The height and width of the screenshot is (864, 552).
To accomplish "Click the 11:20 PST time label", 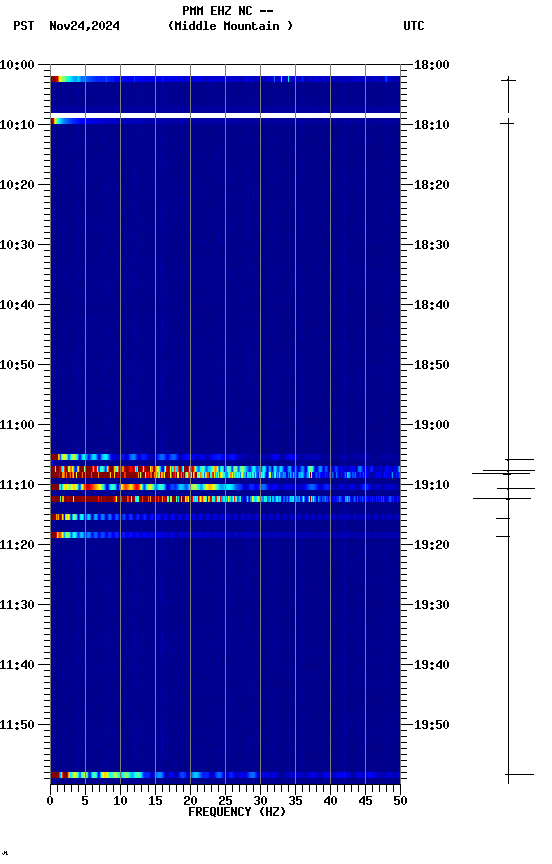I will (17, 545).
